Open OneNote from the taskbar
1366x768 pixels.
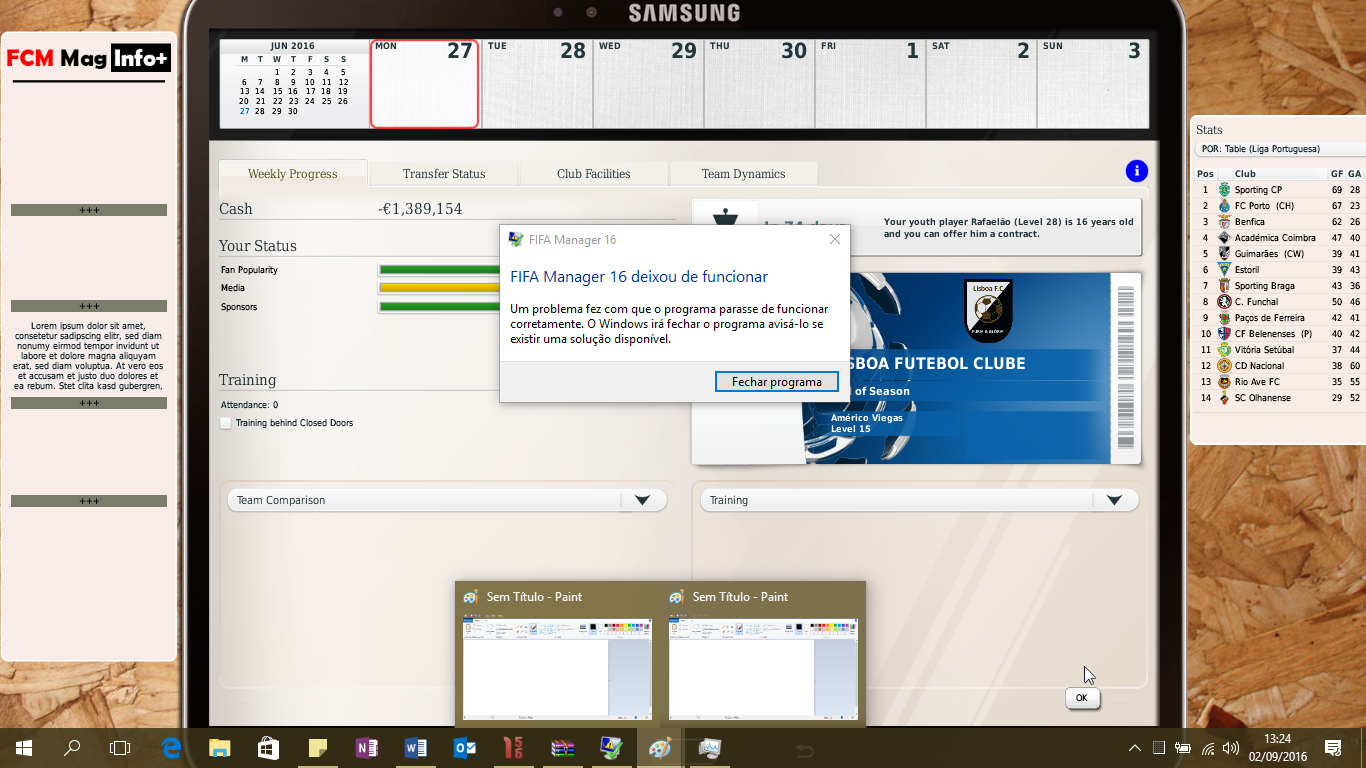tap(366, 747)
